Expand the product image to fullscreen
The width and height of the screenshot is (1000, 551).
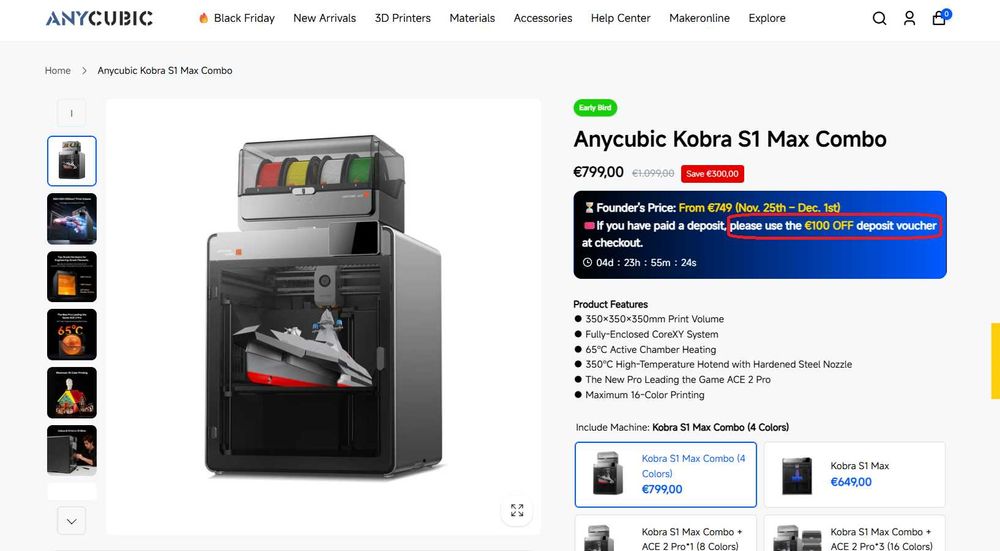click(517, 510)
